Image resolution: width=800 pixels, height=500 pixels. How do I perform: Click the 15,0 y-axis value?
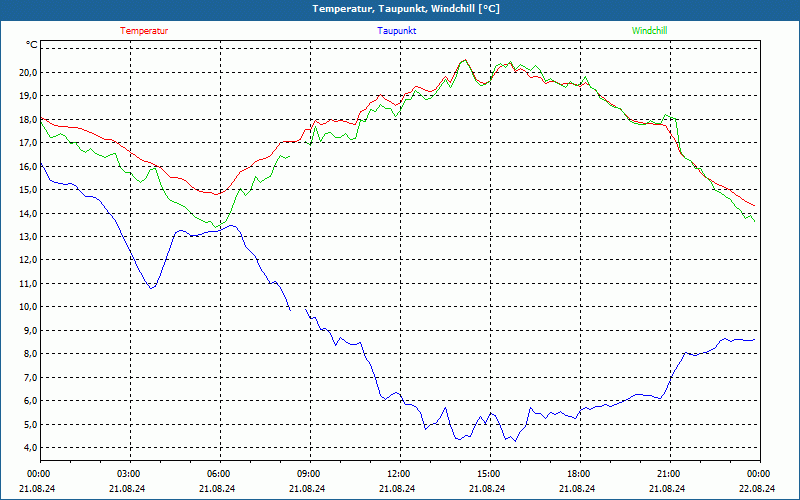(x=28, y=190)
